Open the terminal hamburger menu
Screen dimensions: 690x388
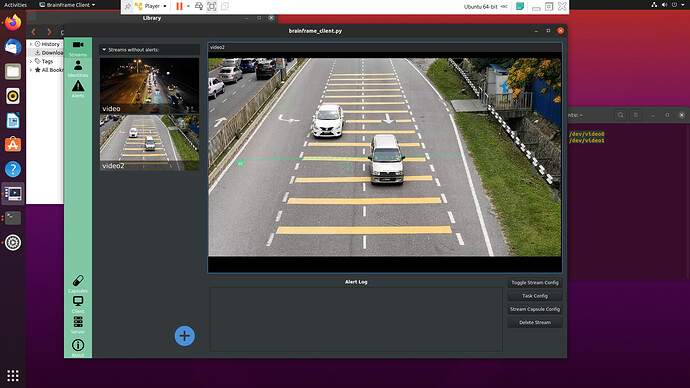point(636,115)
